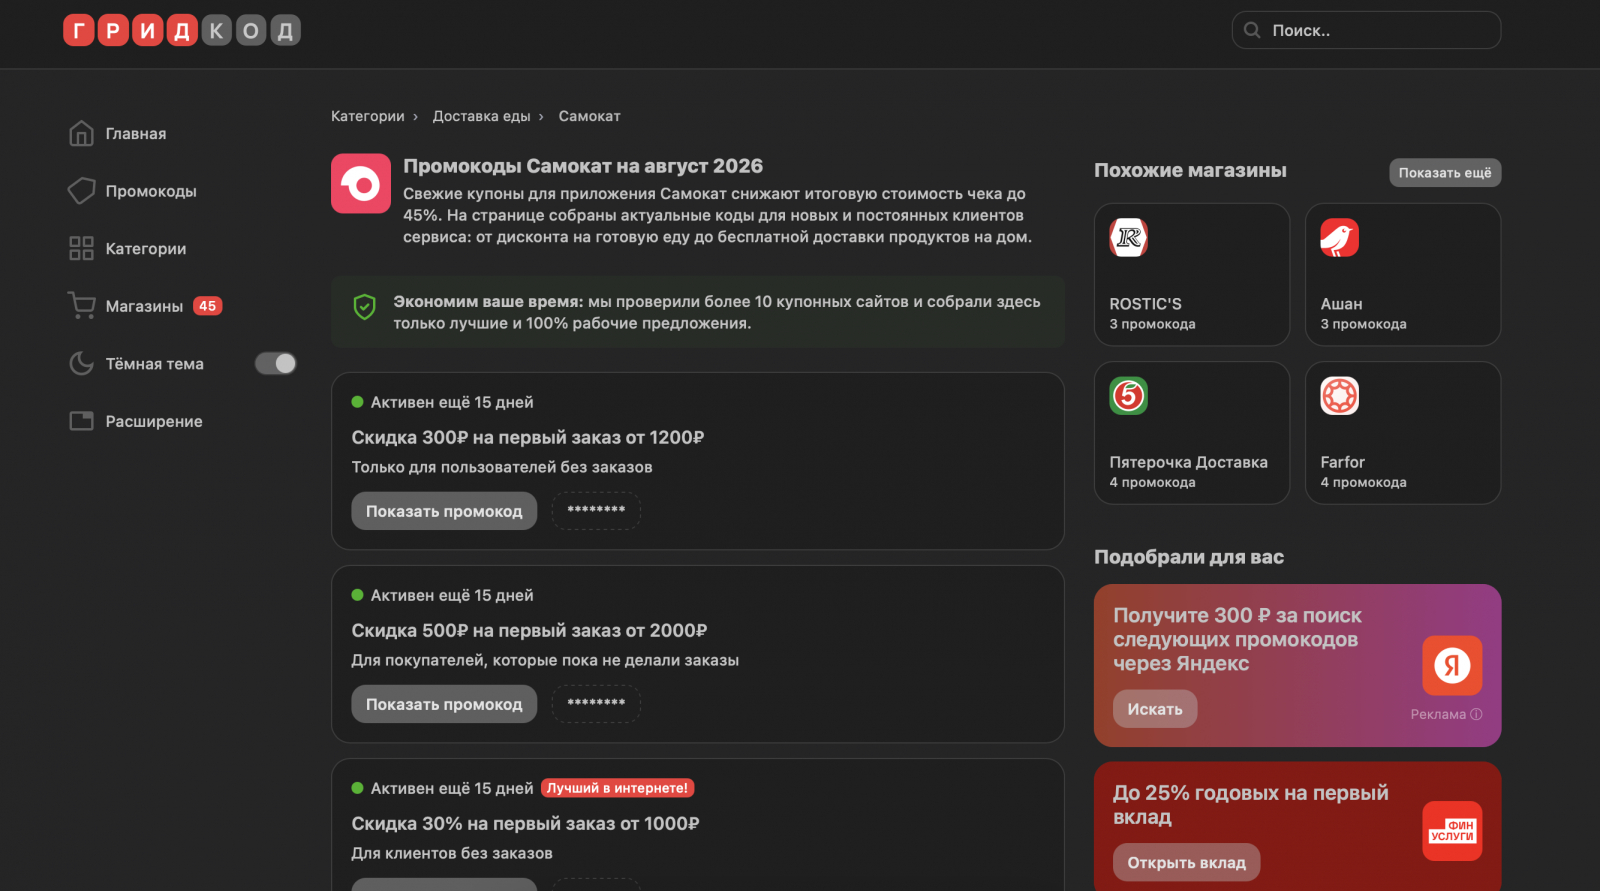Screen dimensions: 1600x891
Task: Click the masked code of 500₽ offer
Action: coord(596,704)
